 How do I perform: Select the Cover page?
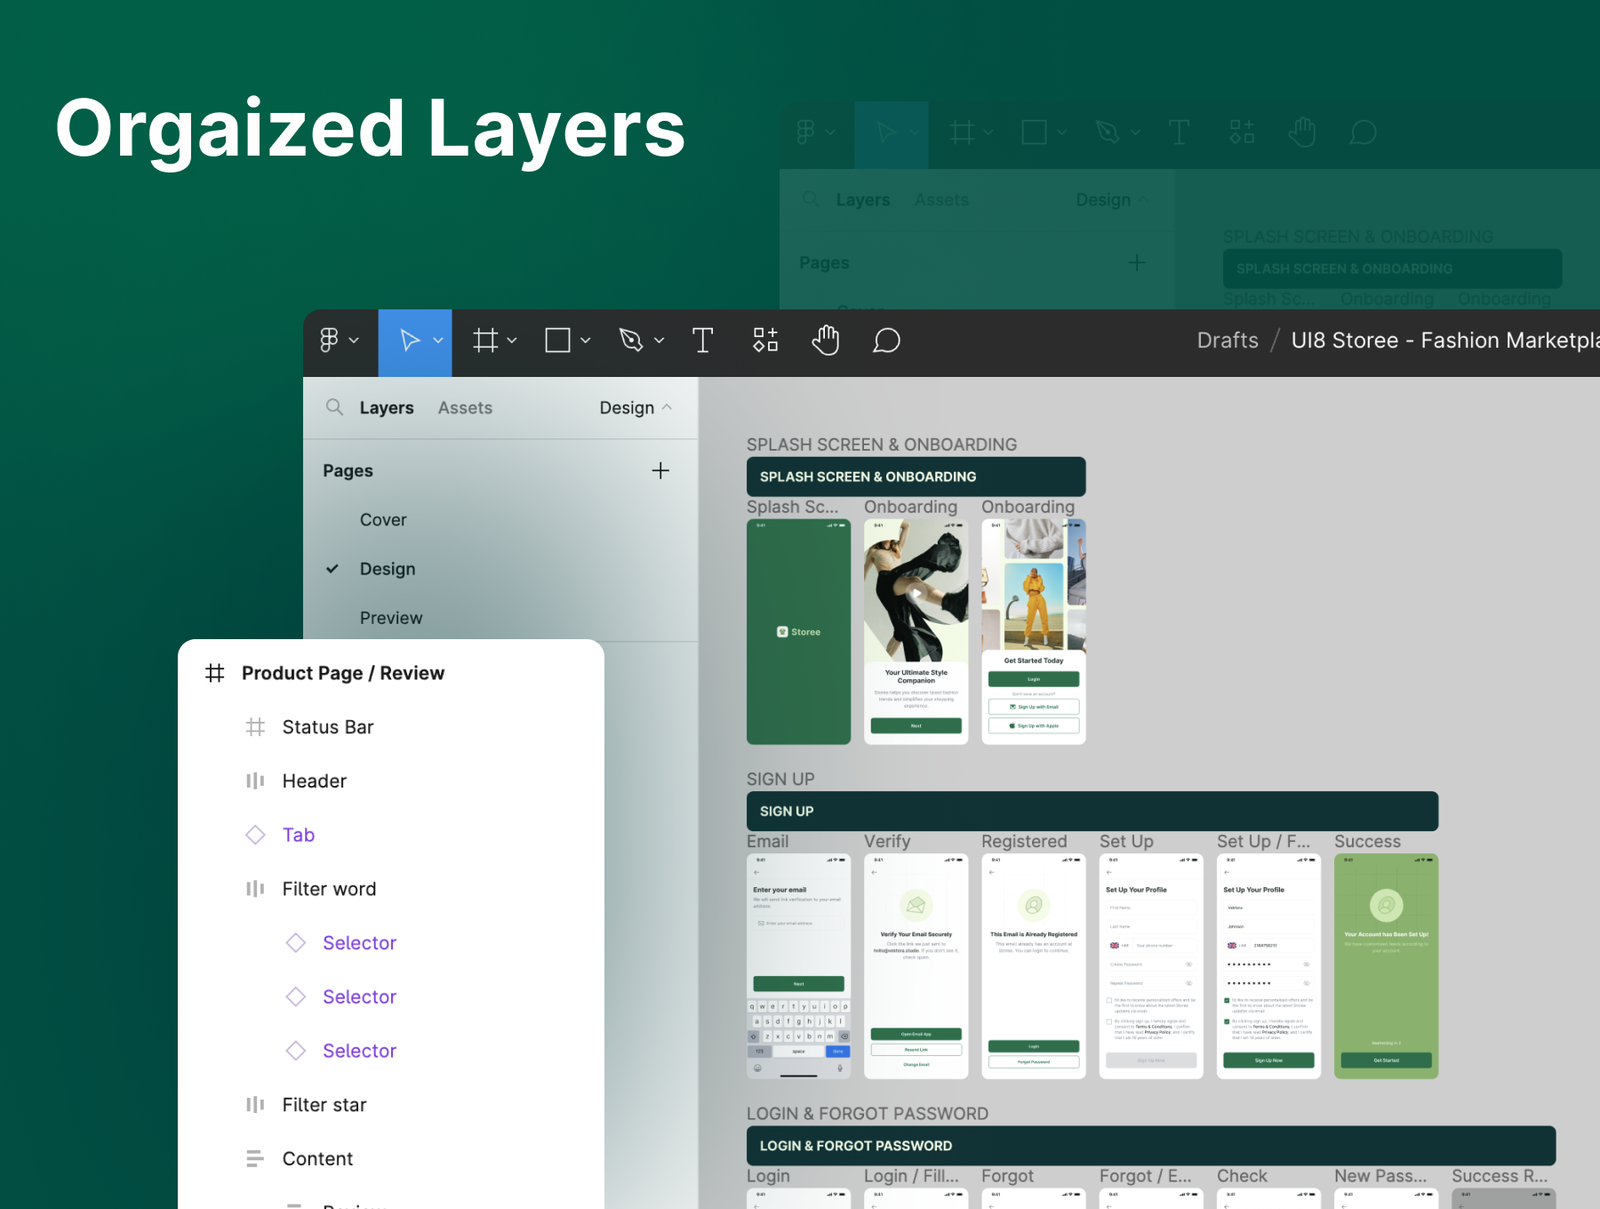(383, 520)
